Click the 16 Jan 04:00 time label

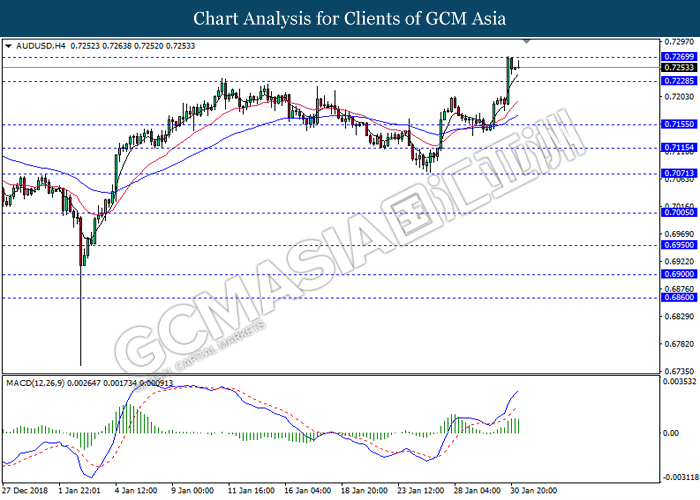click(308, 490)
